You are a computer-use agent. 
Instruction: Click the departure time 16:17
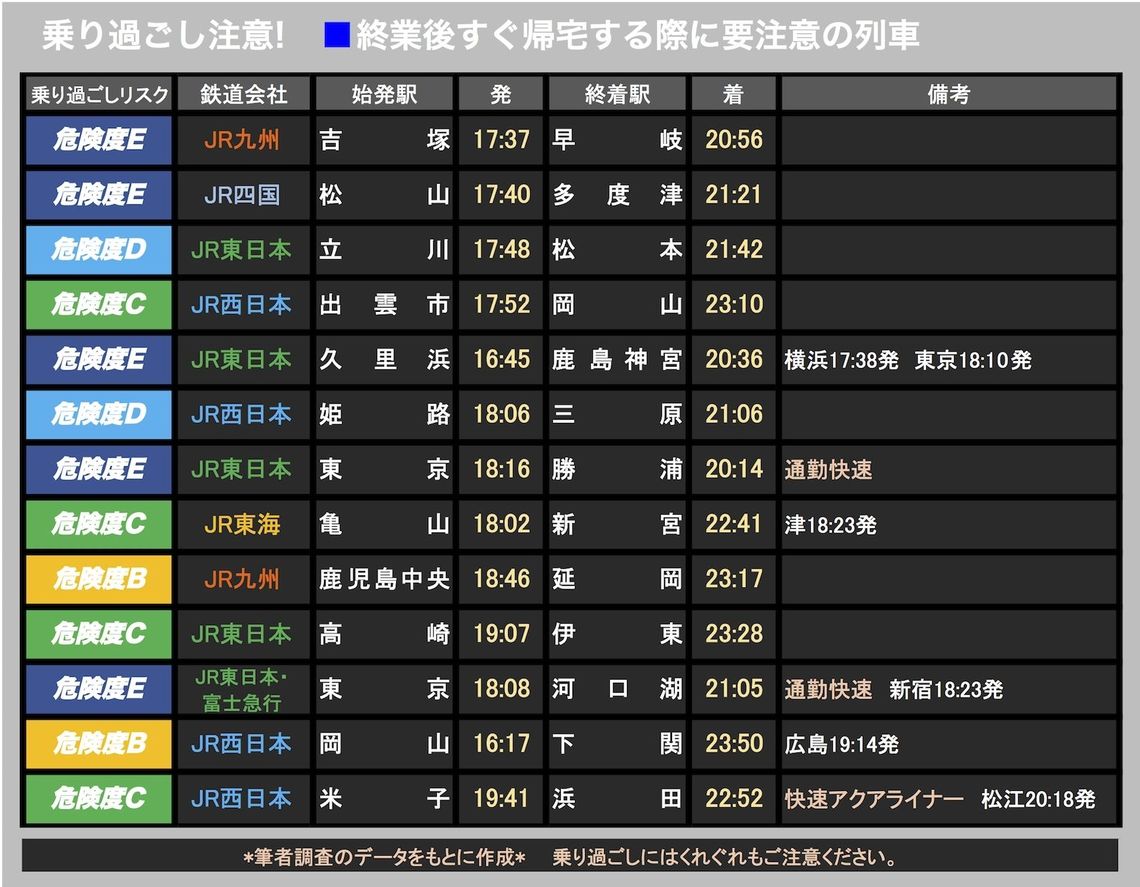coord(501,744)
